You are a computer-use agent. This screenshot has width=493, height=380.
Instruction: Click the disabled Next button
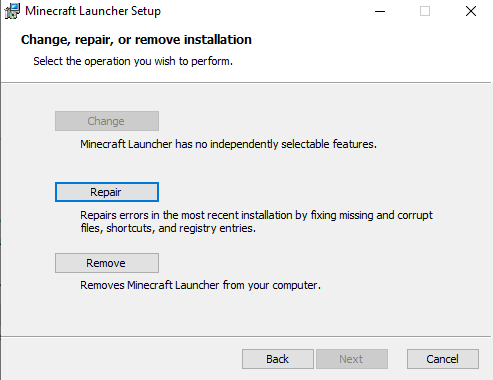pyautogui.click(x=352, y=359)
